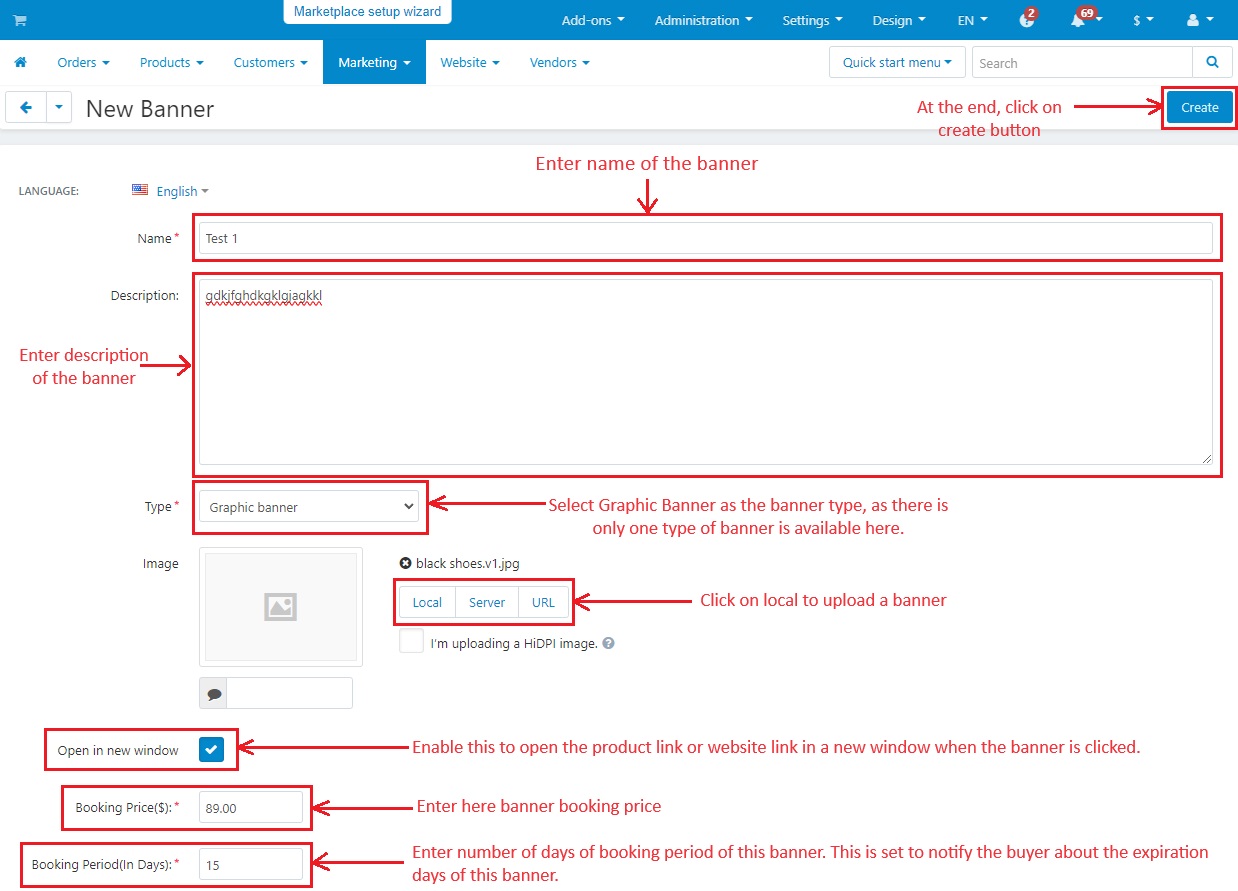Click the Create button
This screenshot has width=1238, height=891.
[1200, 107]
